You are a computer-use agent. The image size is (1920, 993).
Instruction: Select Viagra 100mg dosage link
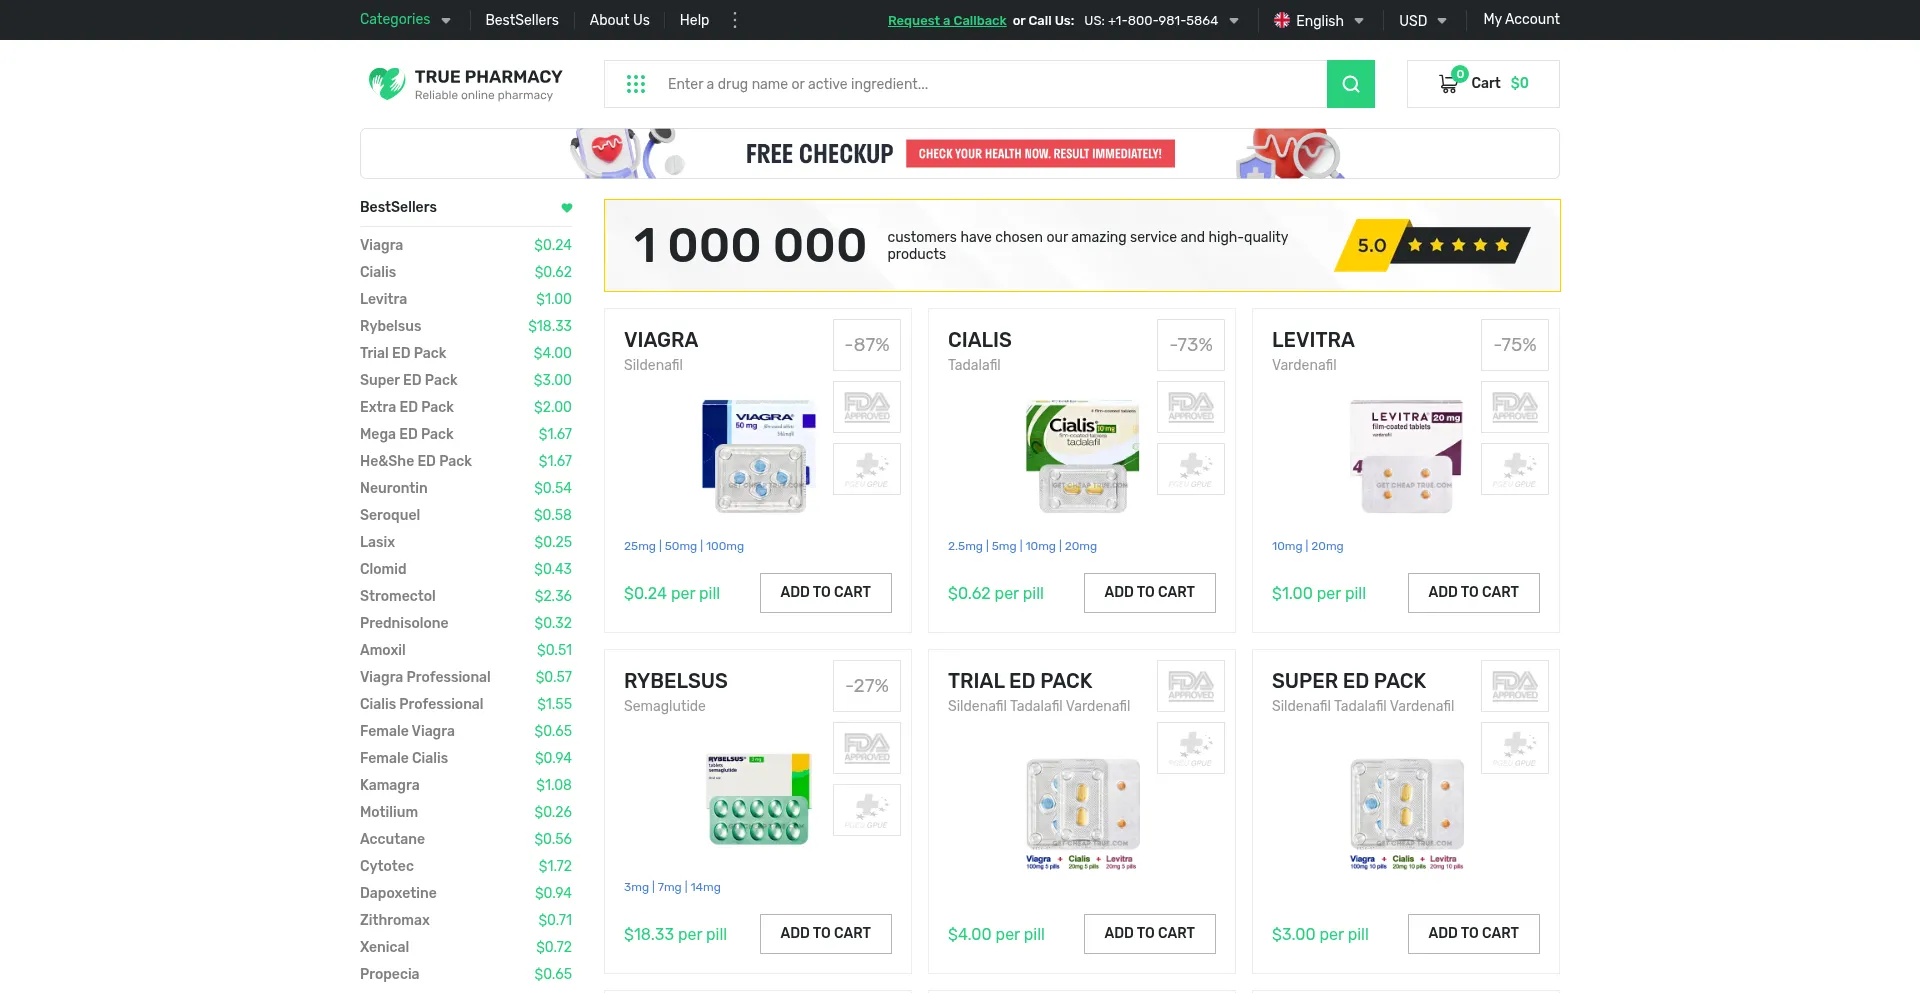point(725,546)
